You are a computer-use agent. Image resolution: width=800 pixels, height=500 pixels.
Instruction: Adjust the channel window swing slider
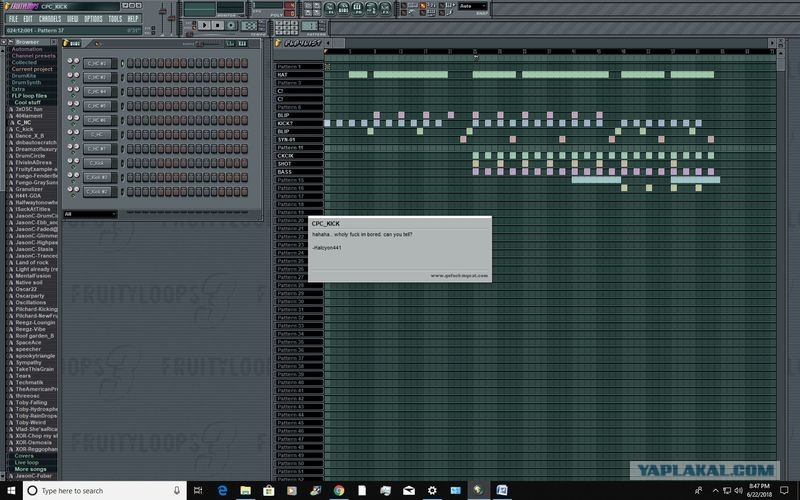[x=201, y=44]
